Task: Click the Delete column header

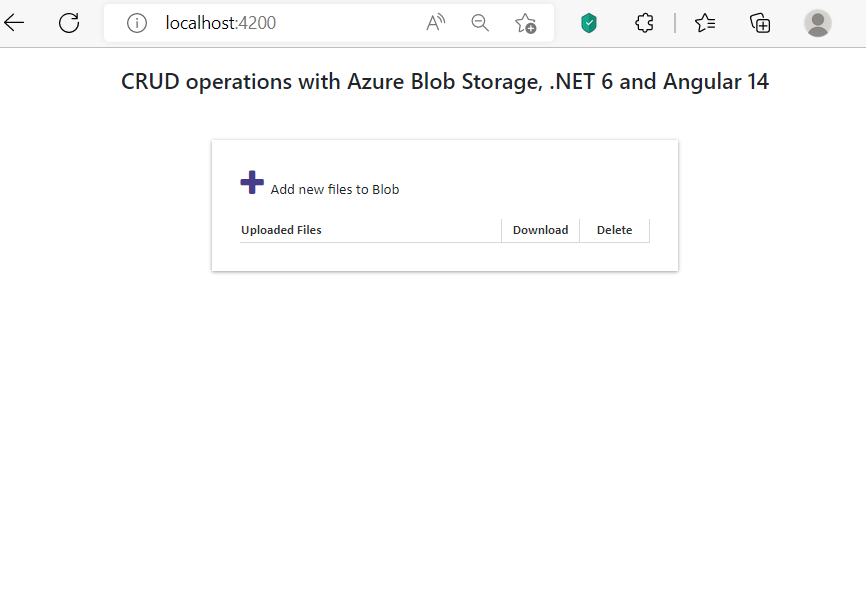Action: (614, 230)
